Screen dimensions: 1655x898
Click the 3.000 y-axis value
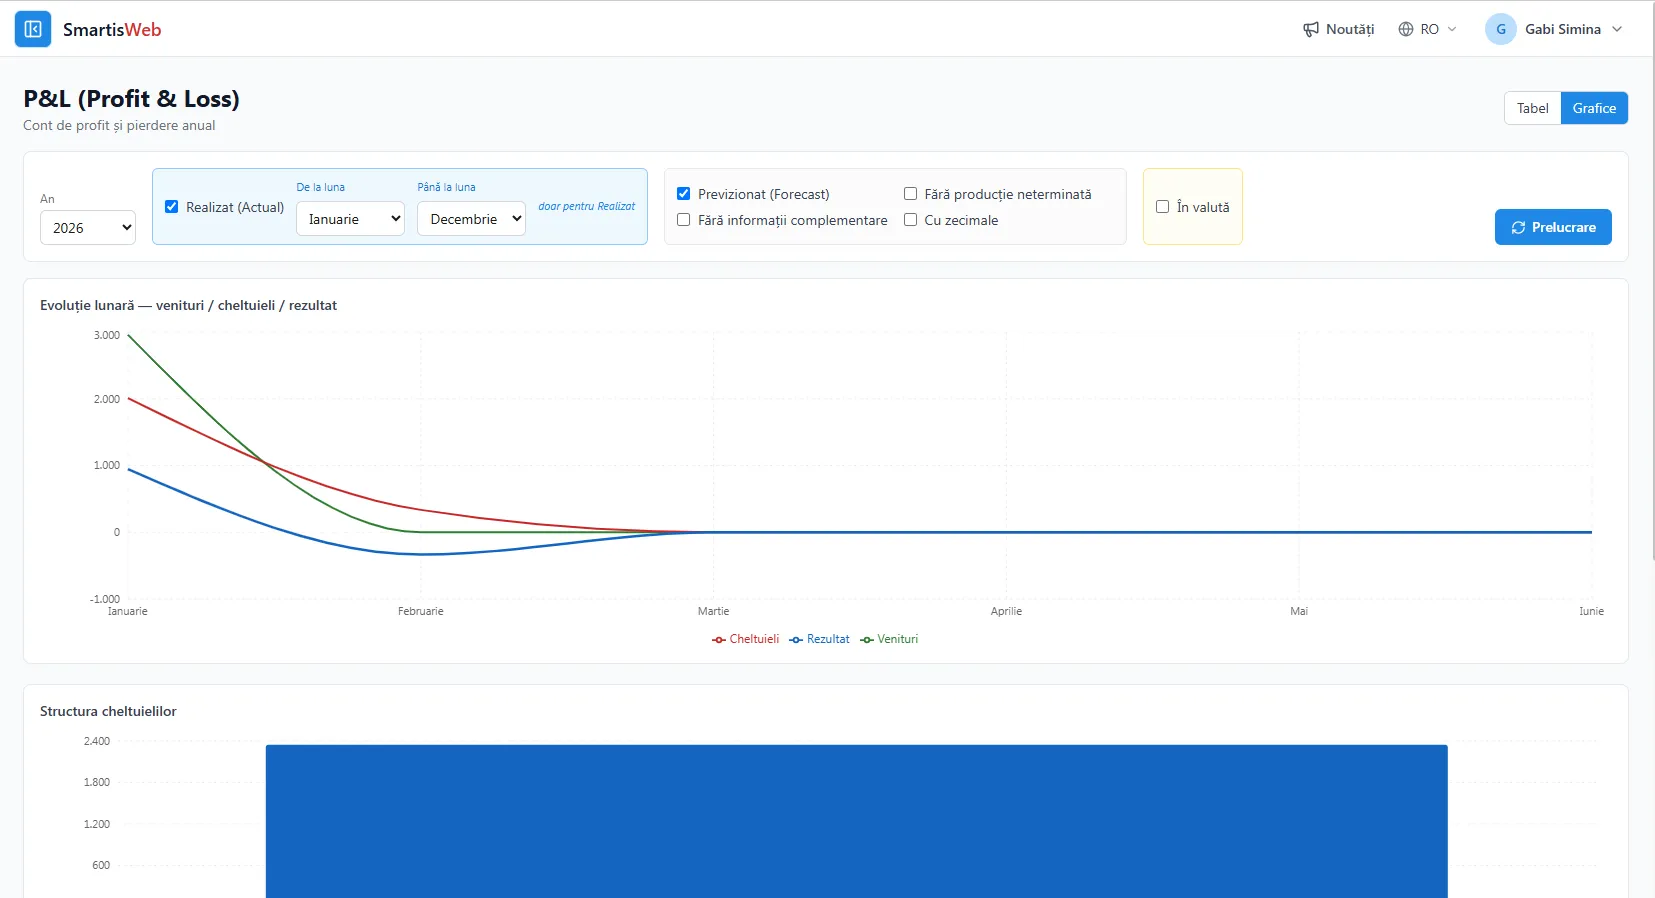106,335
